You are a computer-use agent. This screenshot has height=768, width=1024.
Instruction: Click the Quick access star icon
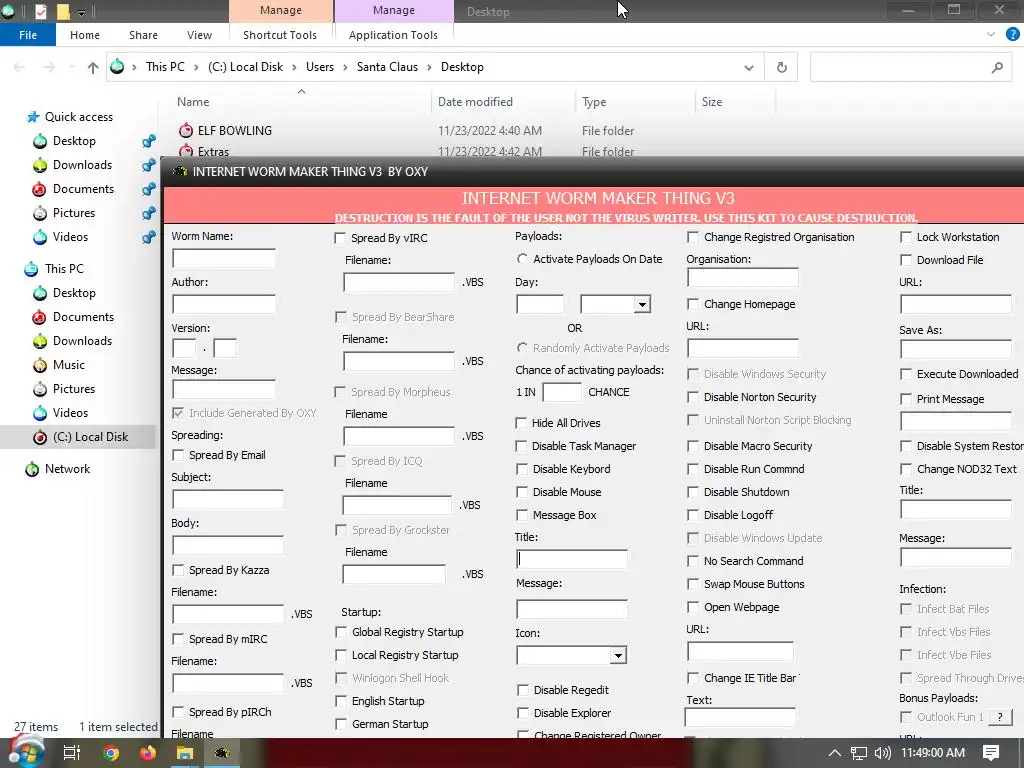33,117
